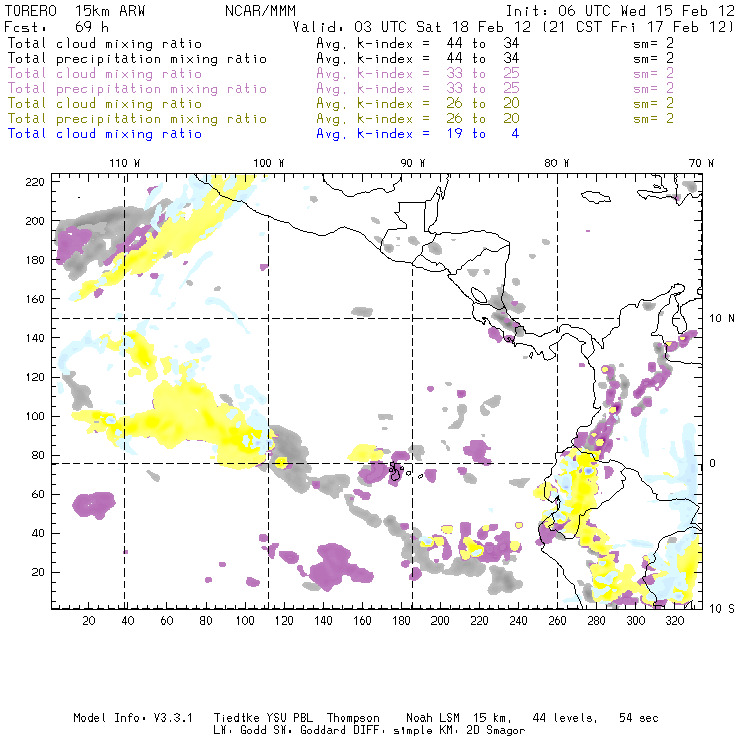Click the "Model Info: V3.3.1" footer text
This screenshot has width=740, height=740.
(x=133, y=718)
